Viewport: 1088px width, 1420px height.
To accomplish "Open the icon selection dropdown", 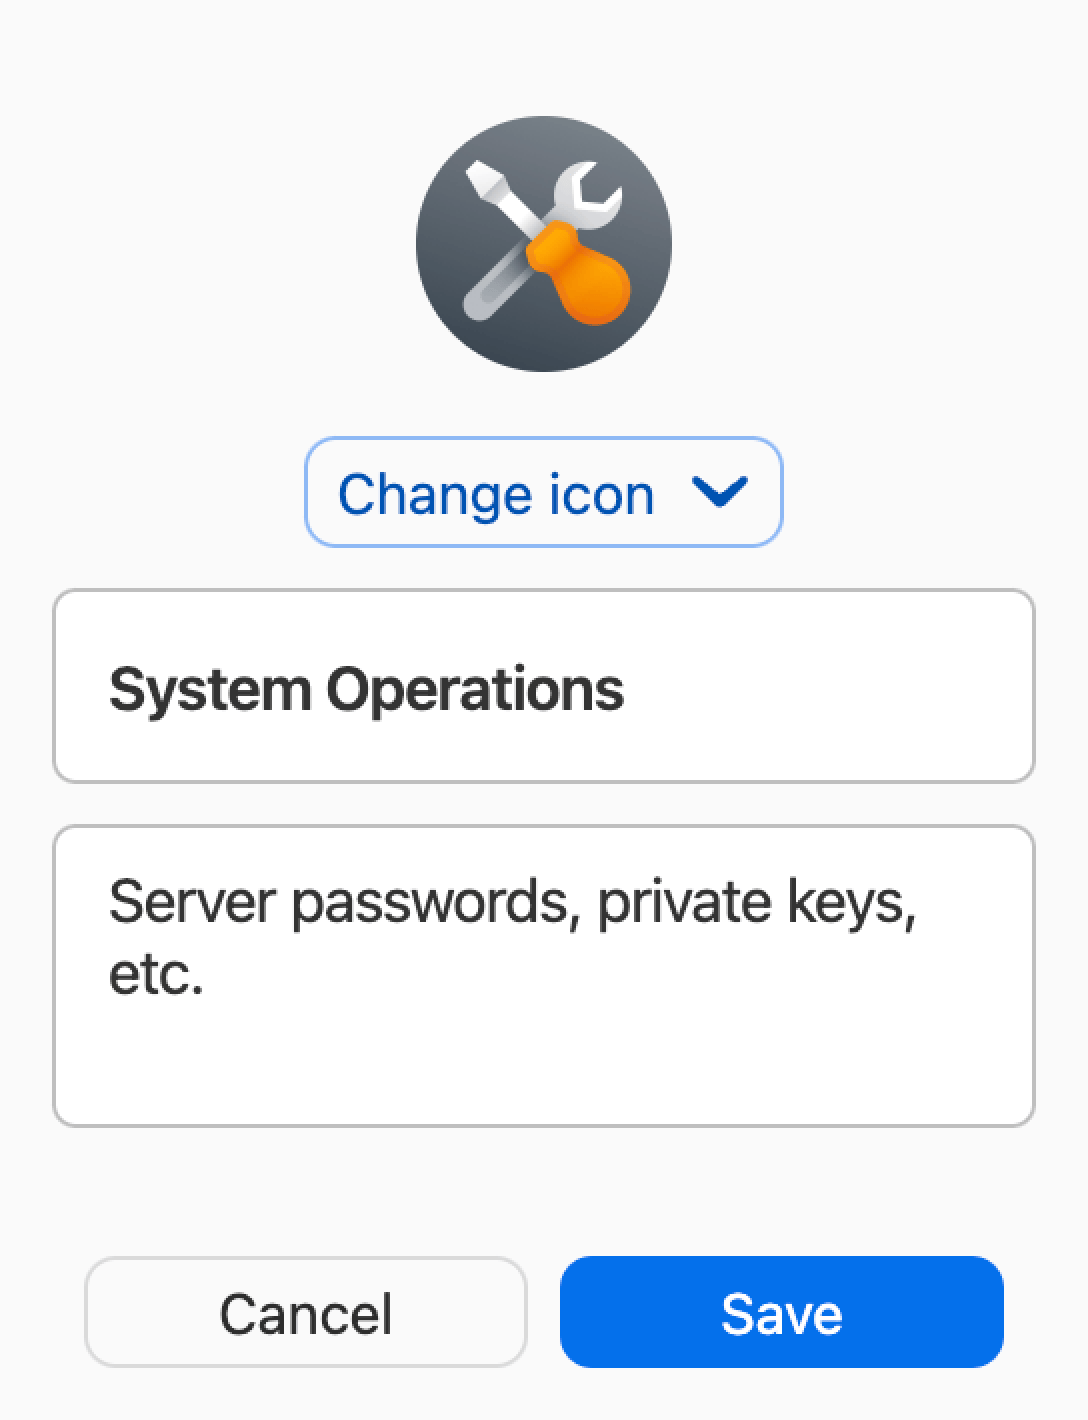I will (541, 492).
